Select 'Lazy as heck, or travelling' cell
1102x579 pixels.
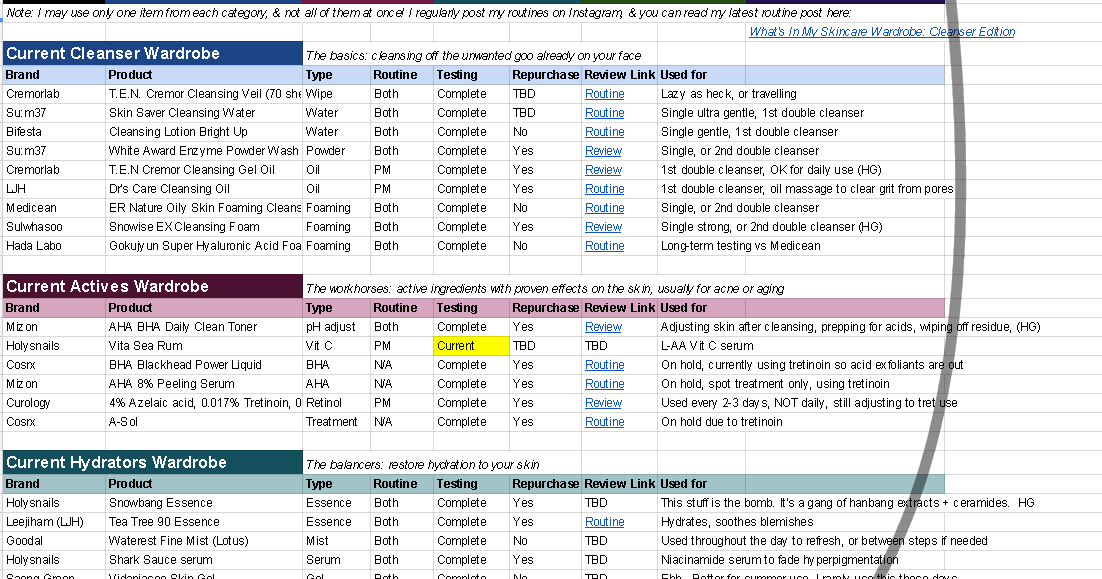729,94
